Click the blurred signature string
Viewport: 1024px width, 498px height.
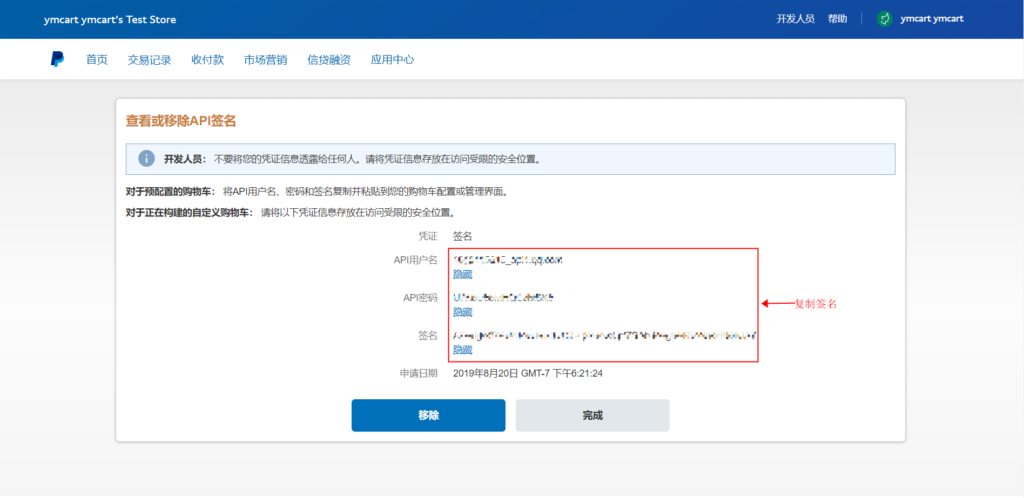604,336
